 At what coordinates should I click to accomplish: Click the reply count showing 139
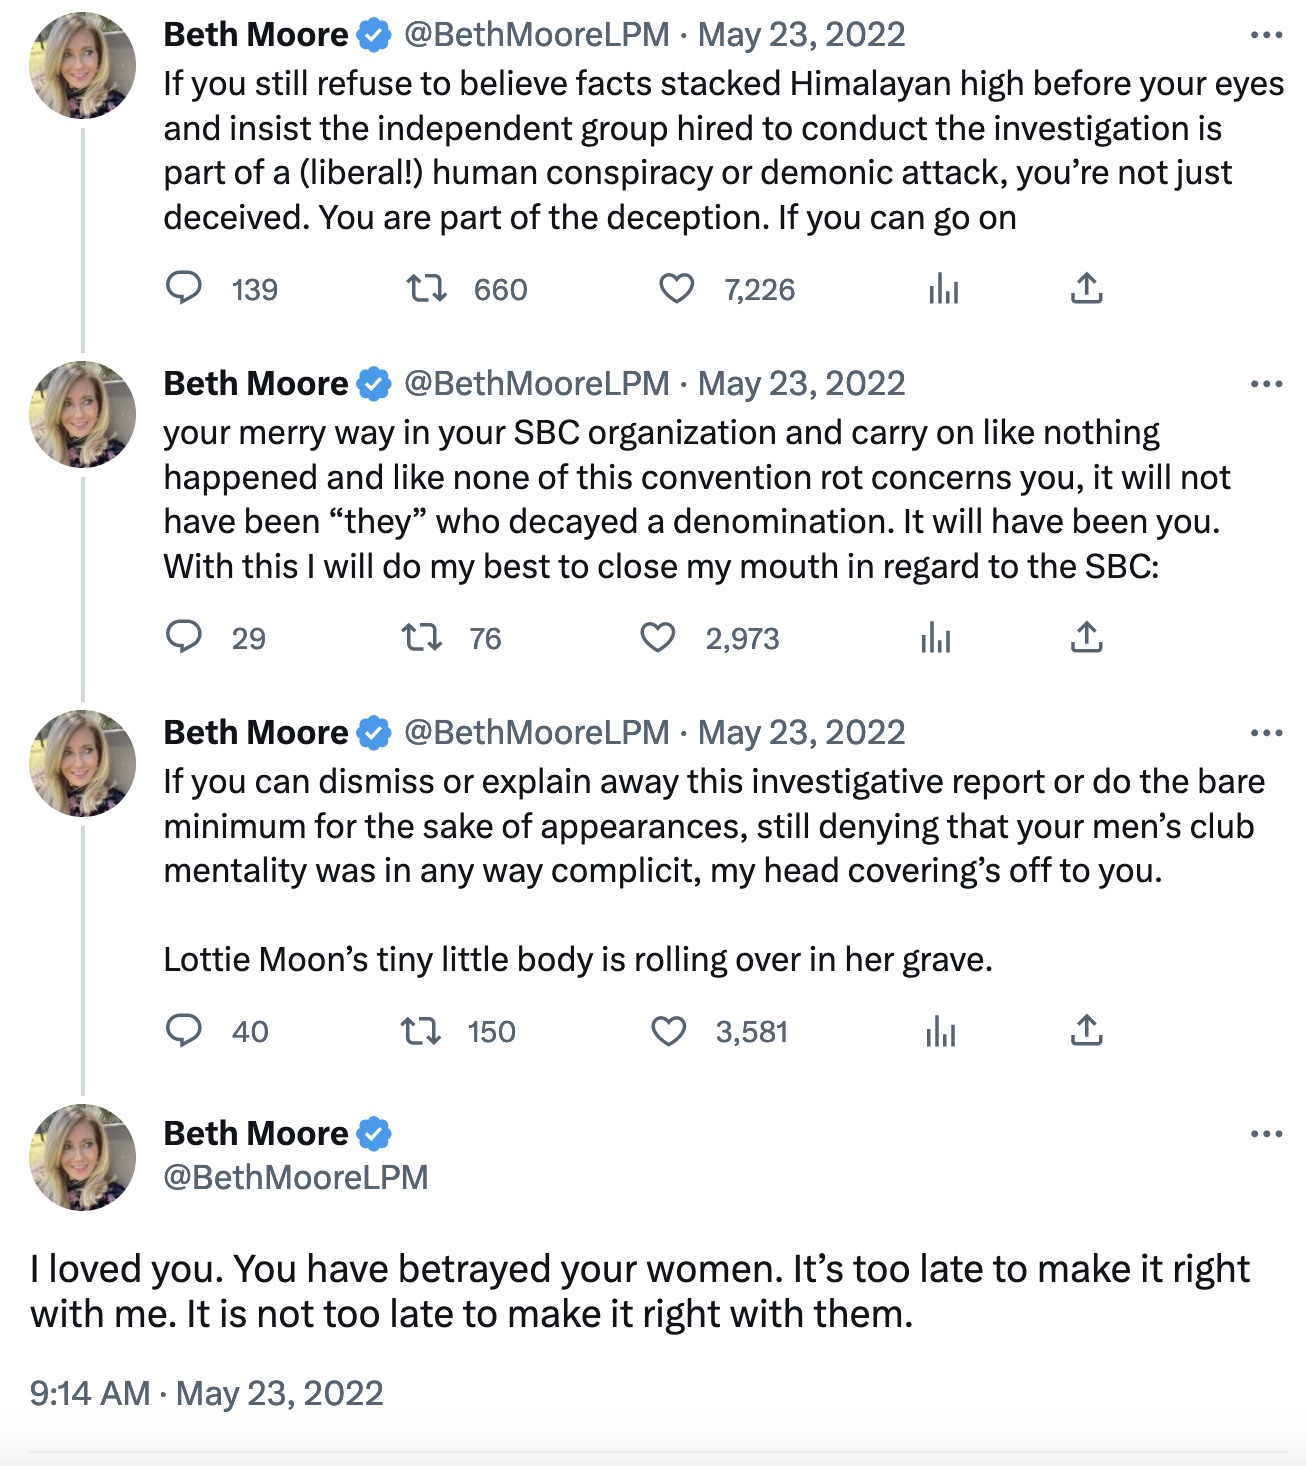pos(252,290)
